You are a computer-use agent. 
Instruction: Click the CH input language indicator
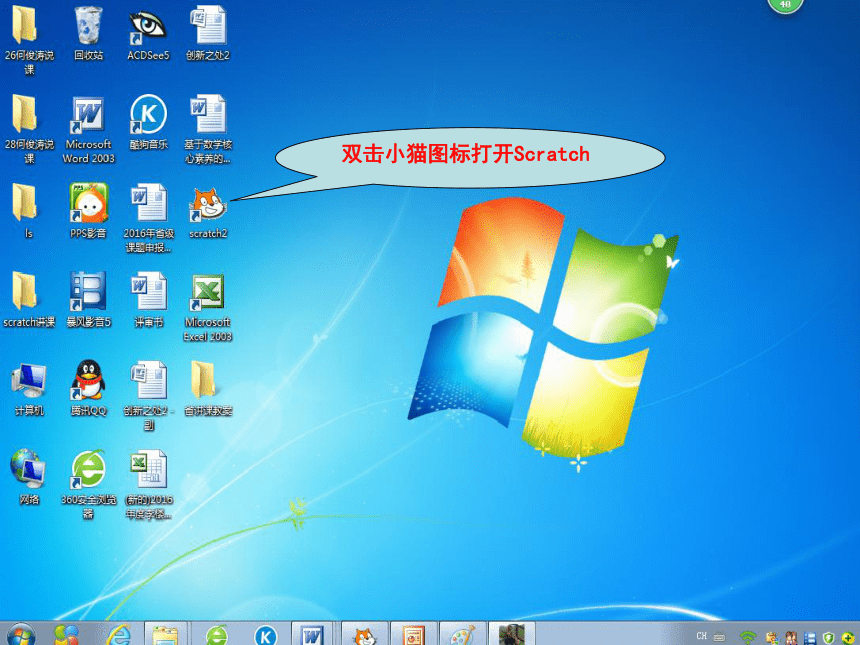click(701, 636)
